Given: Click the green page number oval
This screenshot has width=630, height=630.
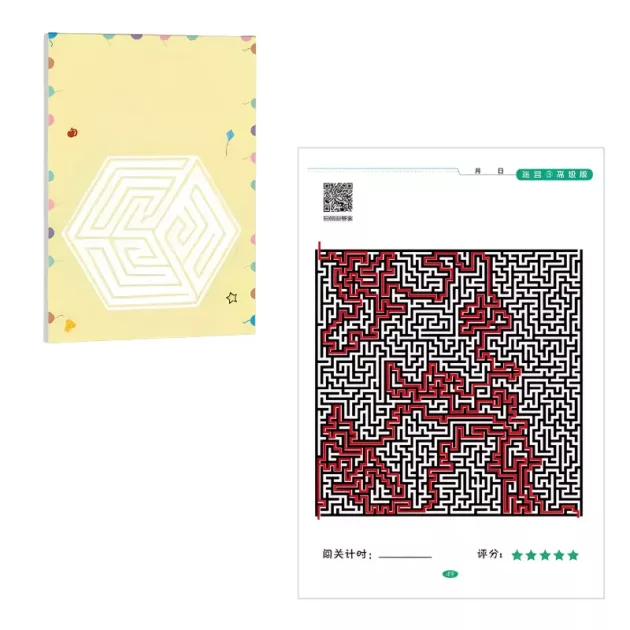Looking at the screenshot, I should click(x=450, y=574).
